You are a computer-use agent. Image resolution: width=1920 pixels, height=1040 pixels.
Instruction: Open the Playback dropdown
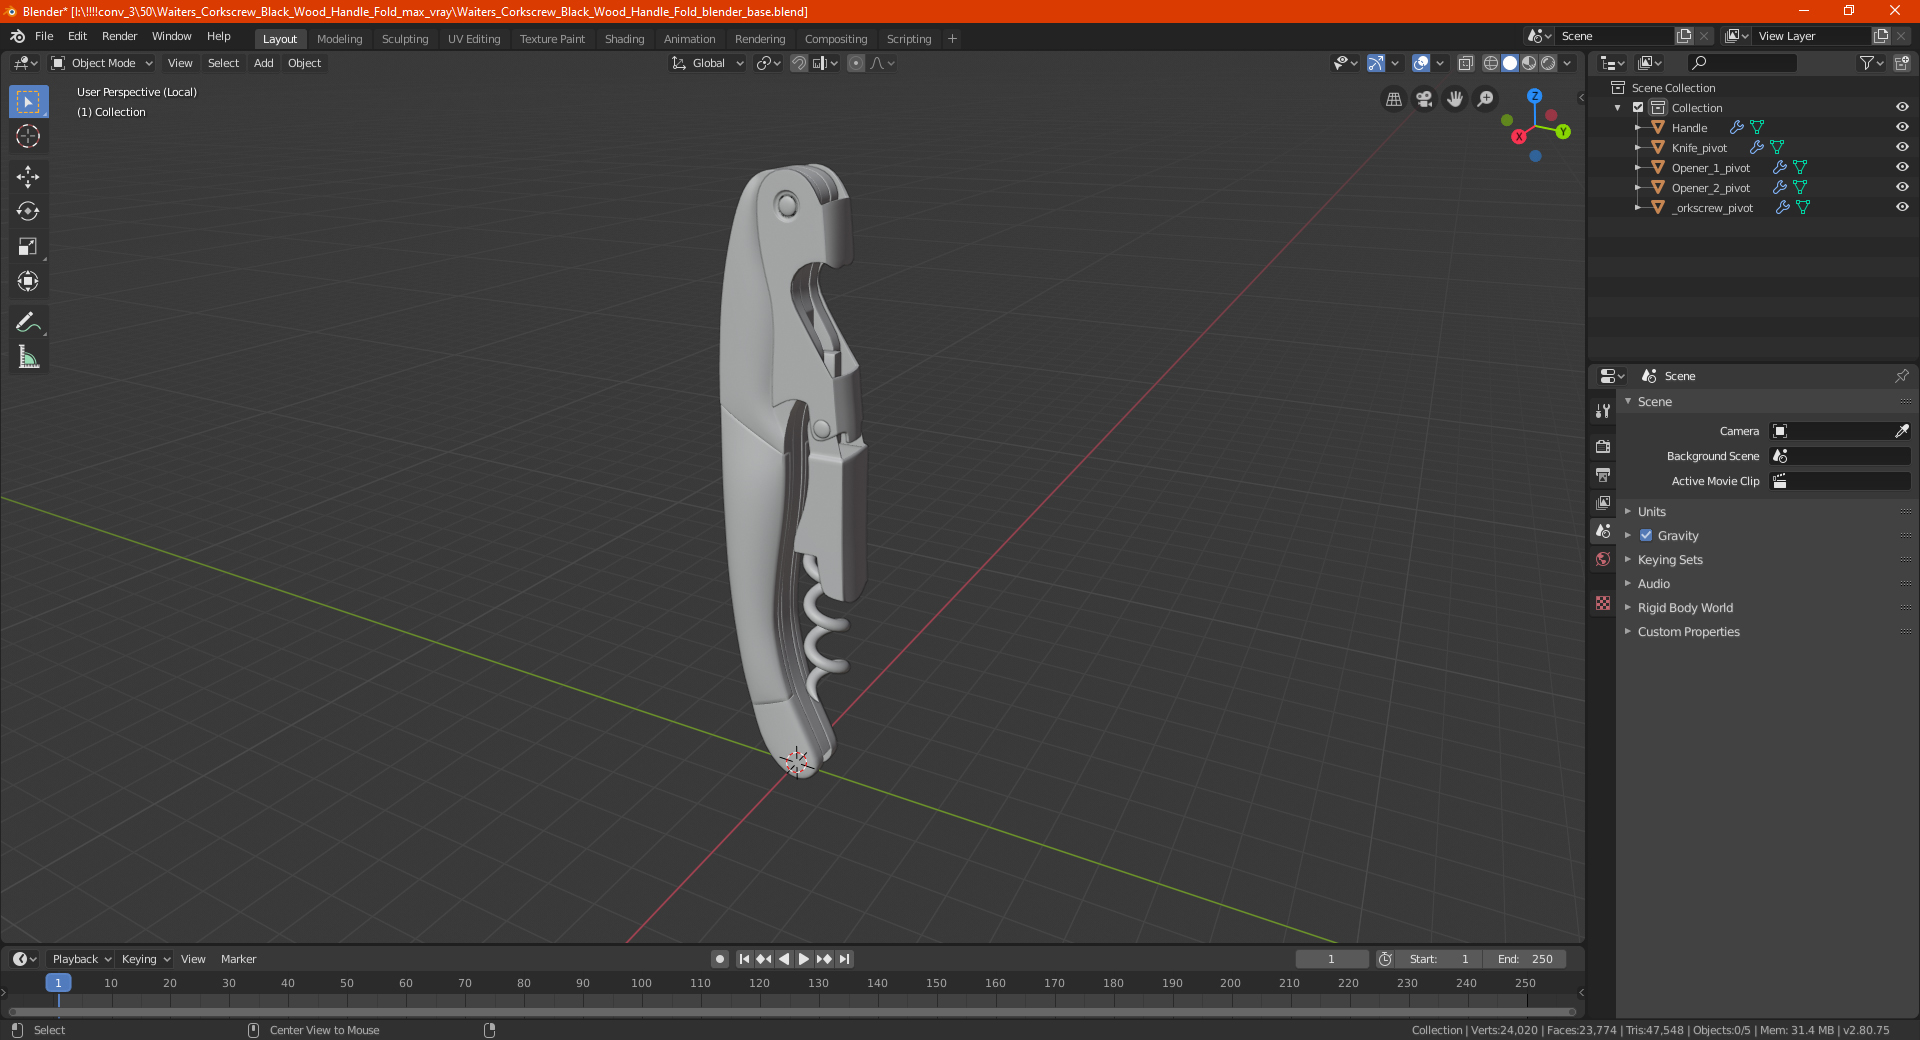pyautogui.click(x=81, y=959)
